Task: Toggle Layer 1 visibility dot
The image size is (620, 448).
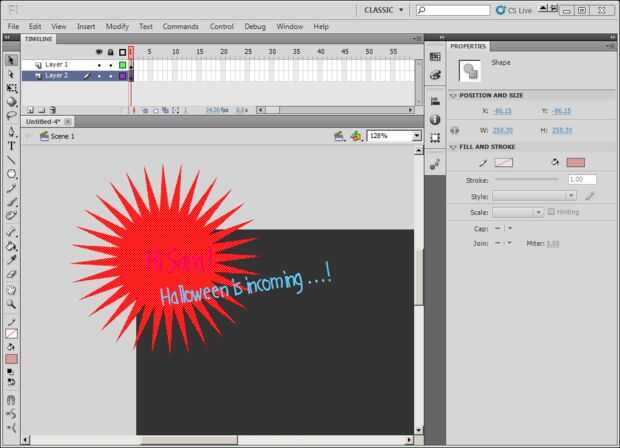Action: 98,64
